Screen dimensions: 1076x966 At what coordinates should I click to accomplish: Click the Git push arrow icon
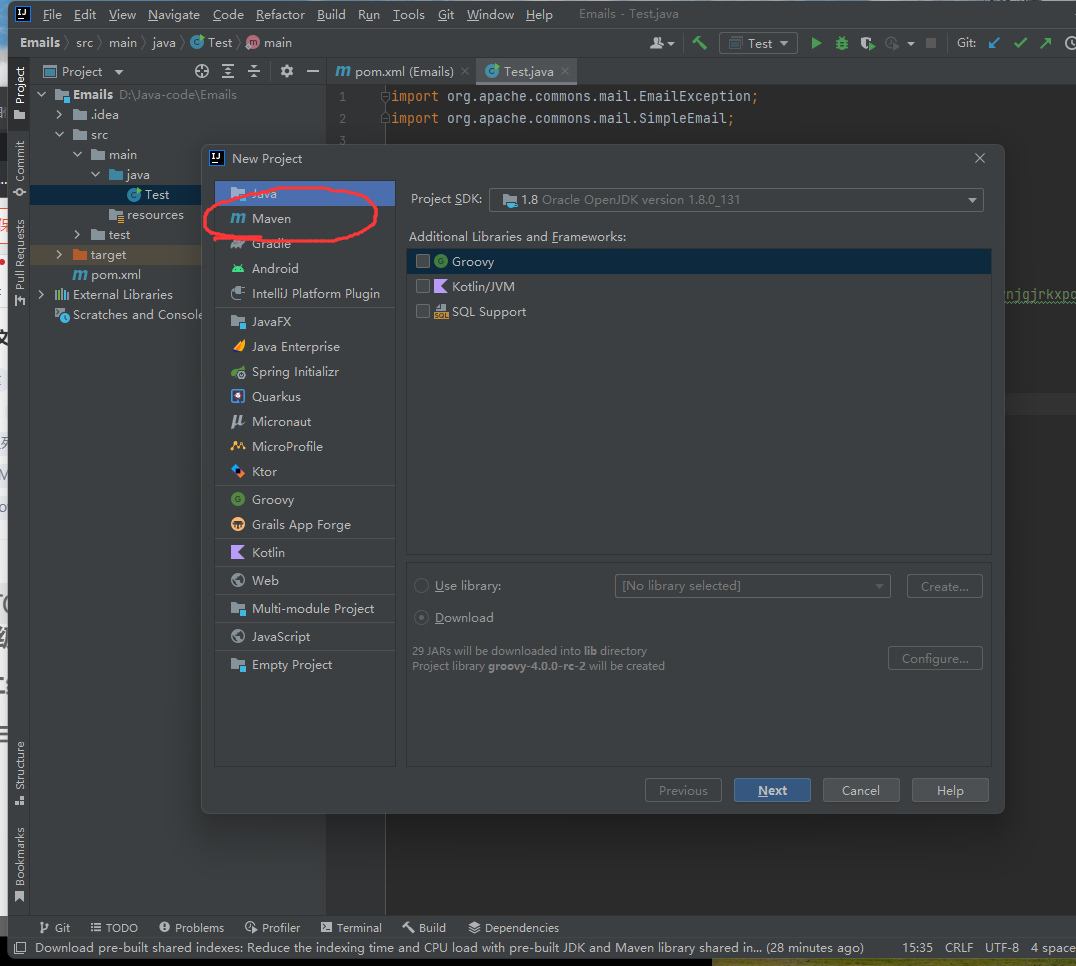pyautogui.click(x=1045, y=43)
